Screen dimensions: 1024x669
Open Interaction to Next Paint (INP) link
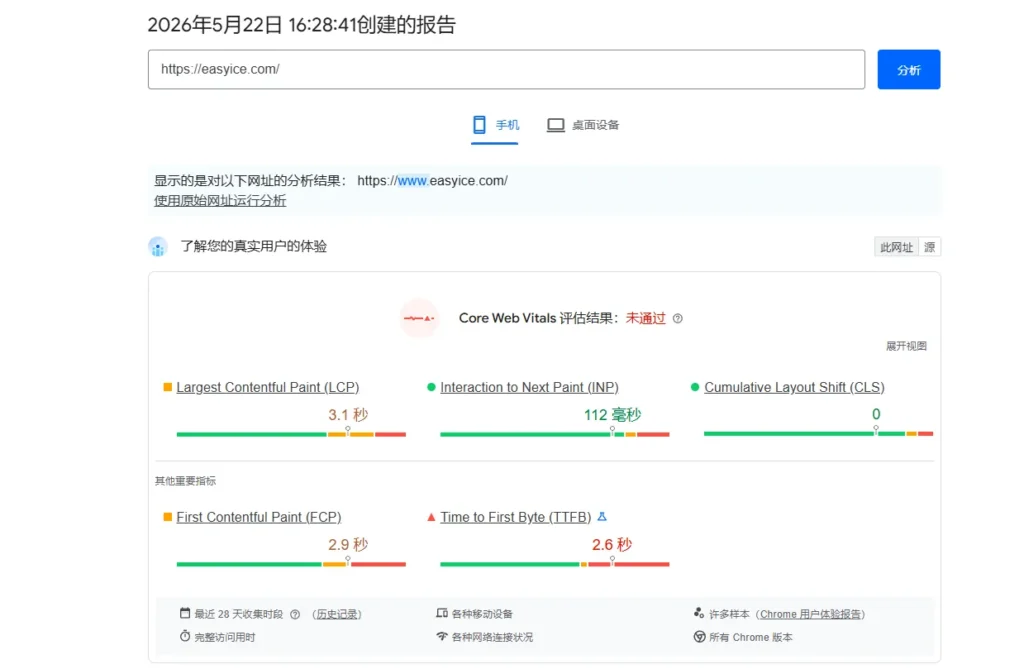point(529,387)
